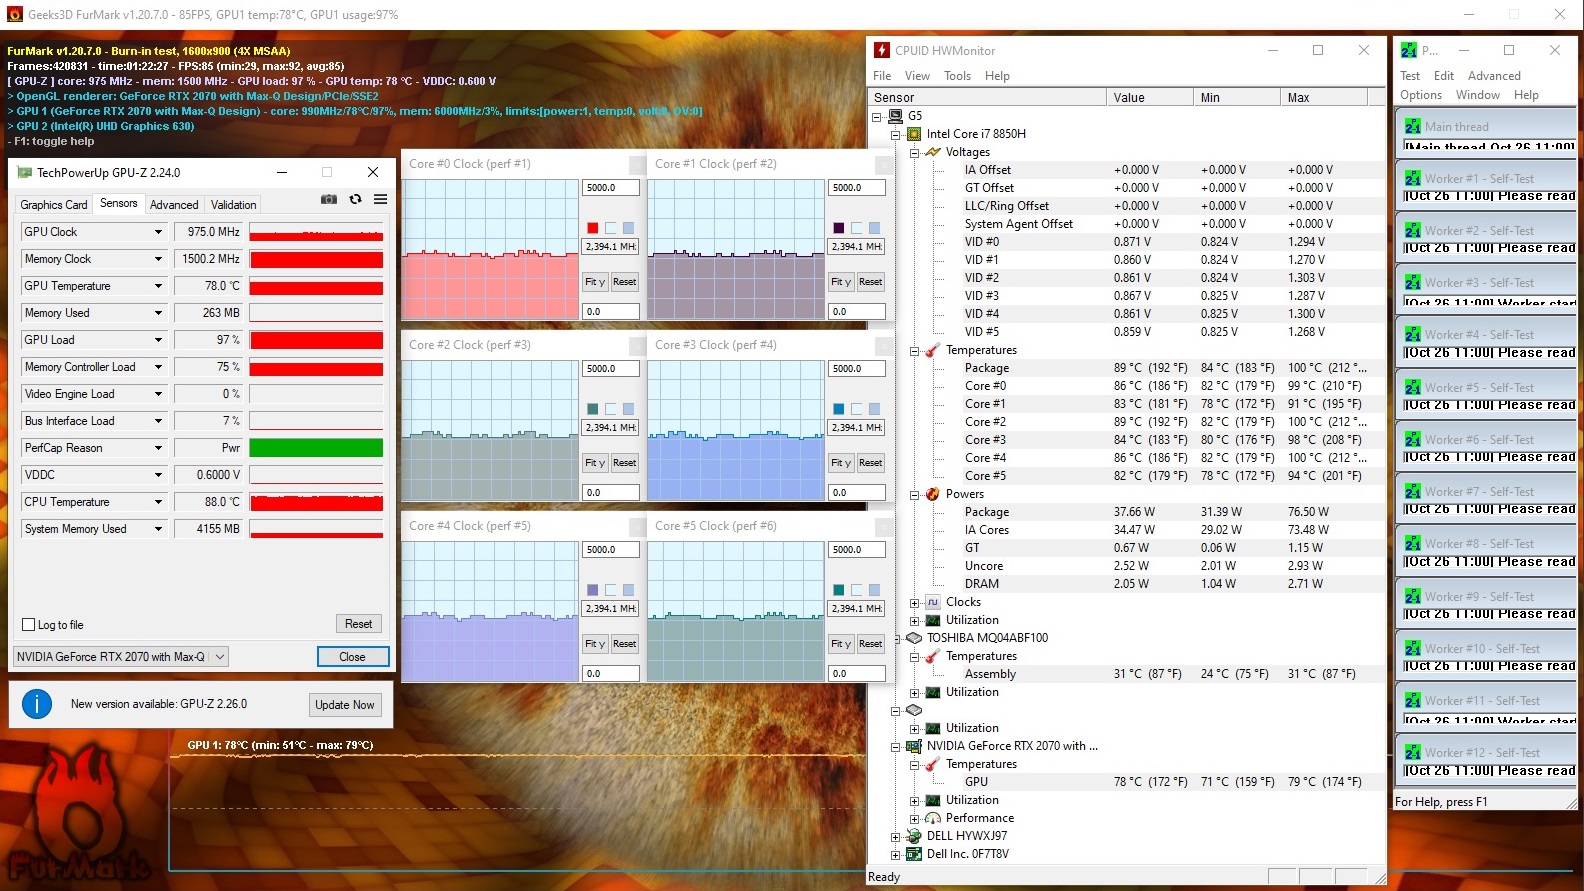Image resolution: width=1584 pixels, height=891 pixels.
Task: Toggle middle white box in Core #2 Clock graph
Action: pyautogui.click(x=610, y=409)
